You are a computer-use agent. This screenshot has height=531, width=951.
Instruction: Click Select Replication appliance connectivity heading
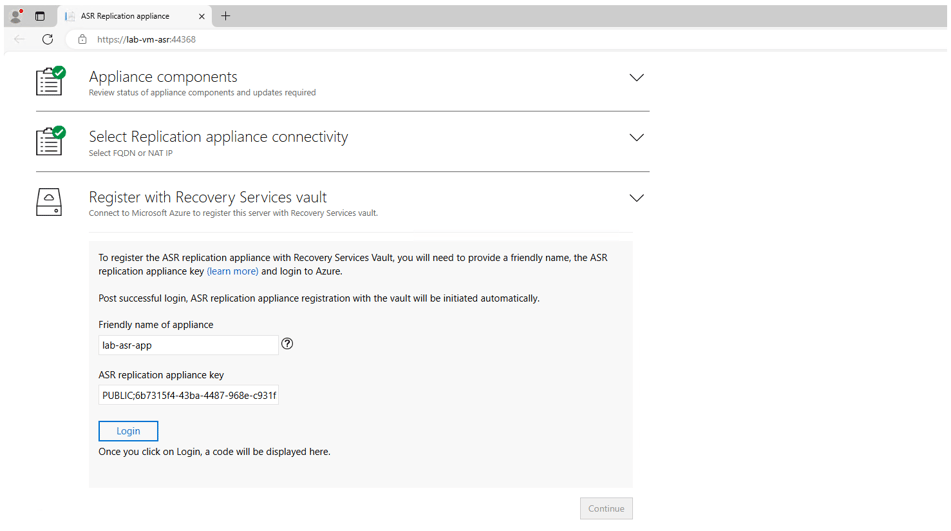point(218,137)
